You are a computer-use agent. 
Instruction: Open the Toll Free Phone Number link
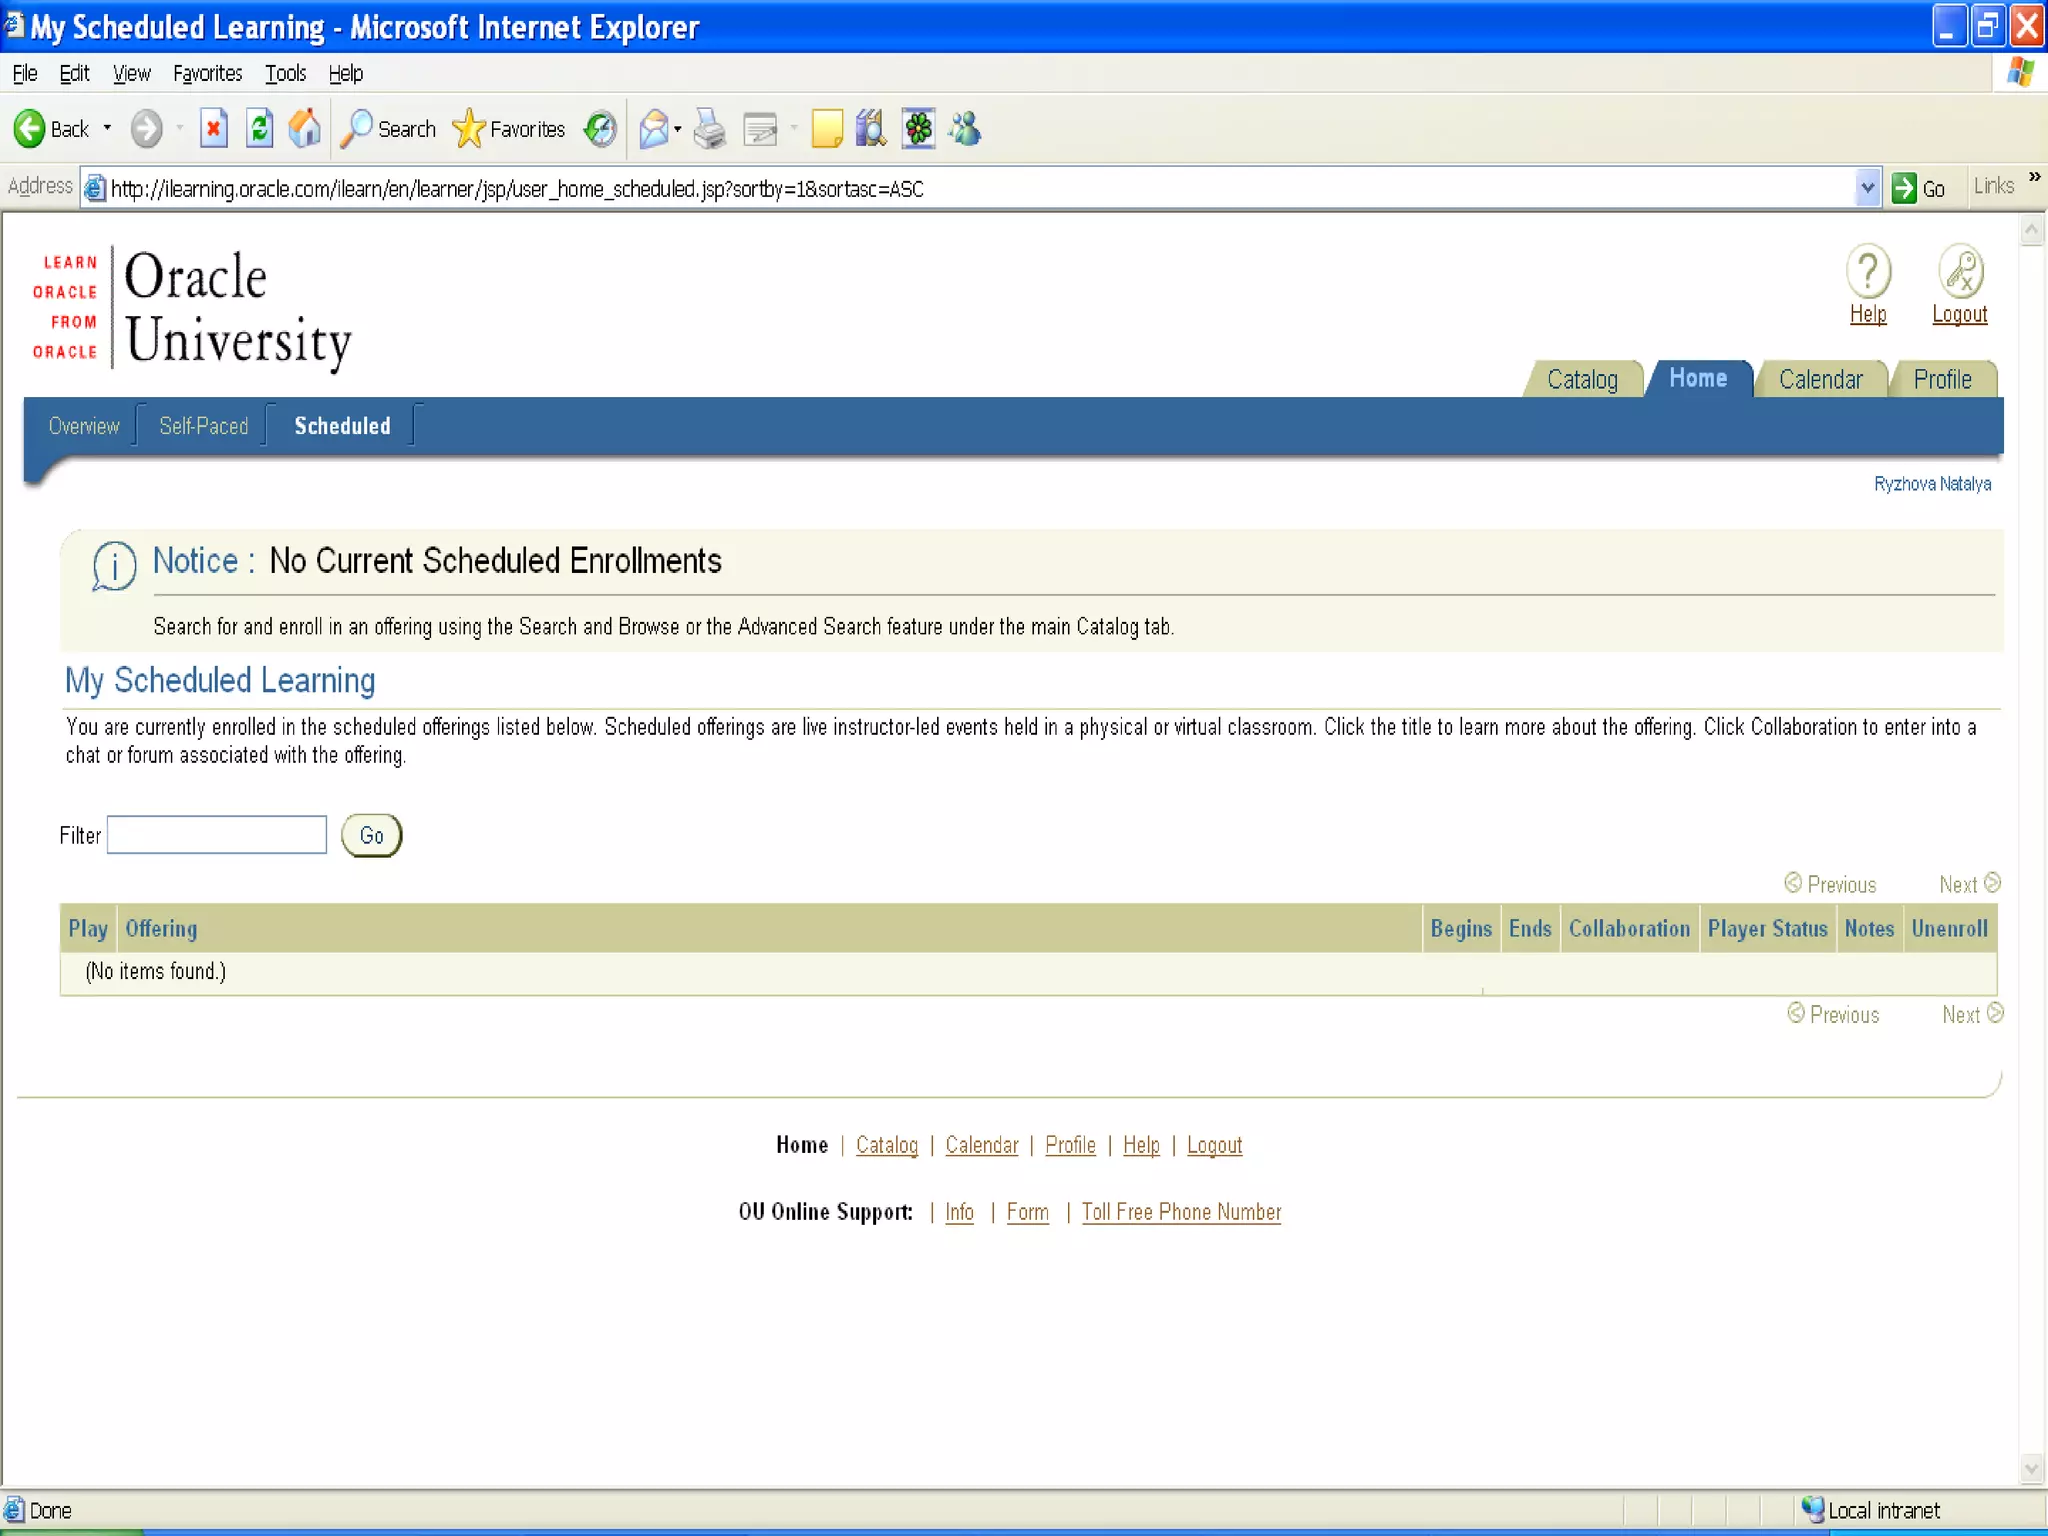coord(1180,1212)
